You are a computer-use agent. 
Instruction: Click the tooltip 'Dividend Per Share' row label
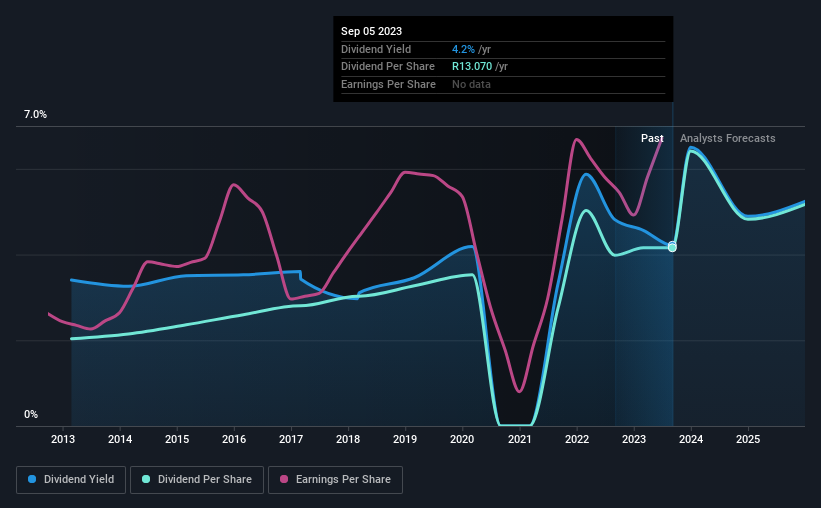[388, 67]
